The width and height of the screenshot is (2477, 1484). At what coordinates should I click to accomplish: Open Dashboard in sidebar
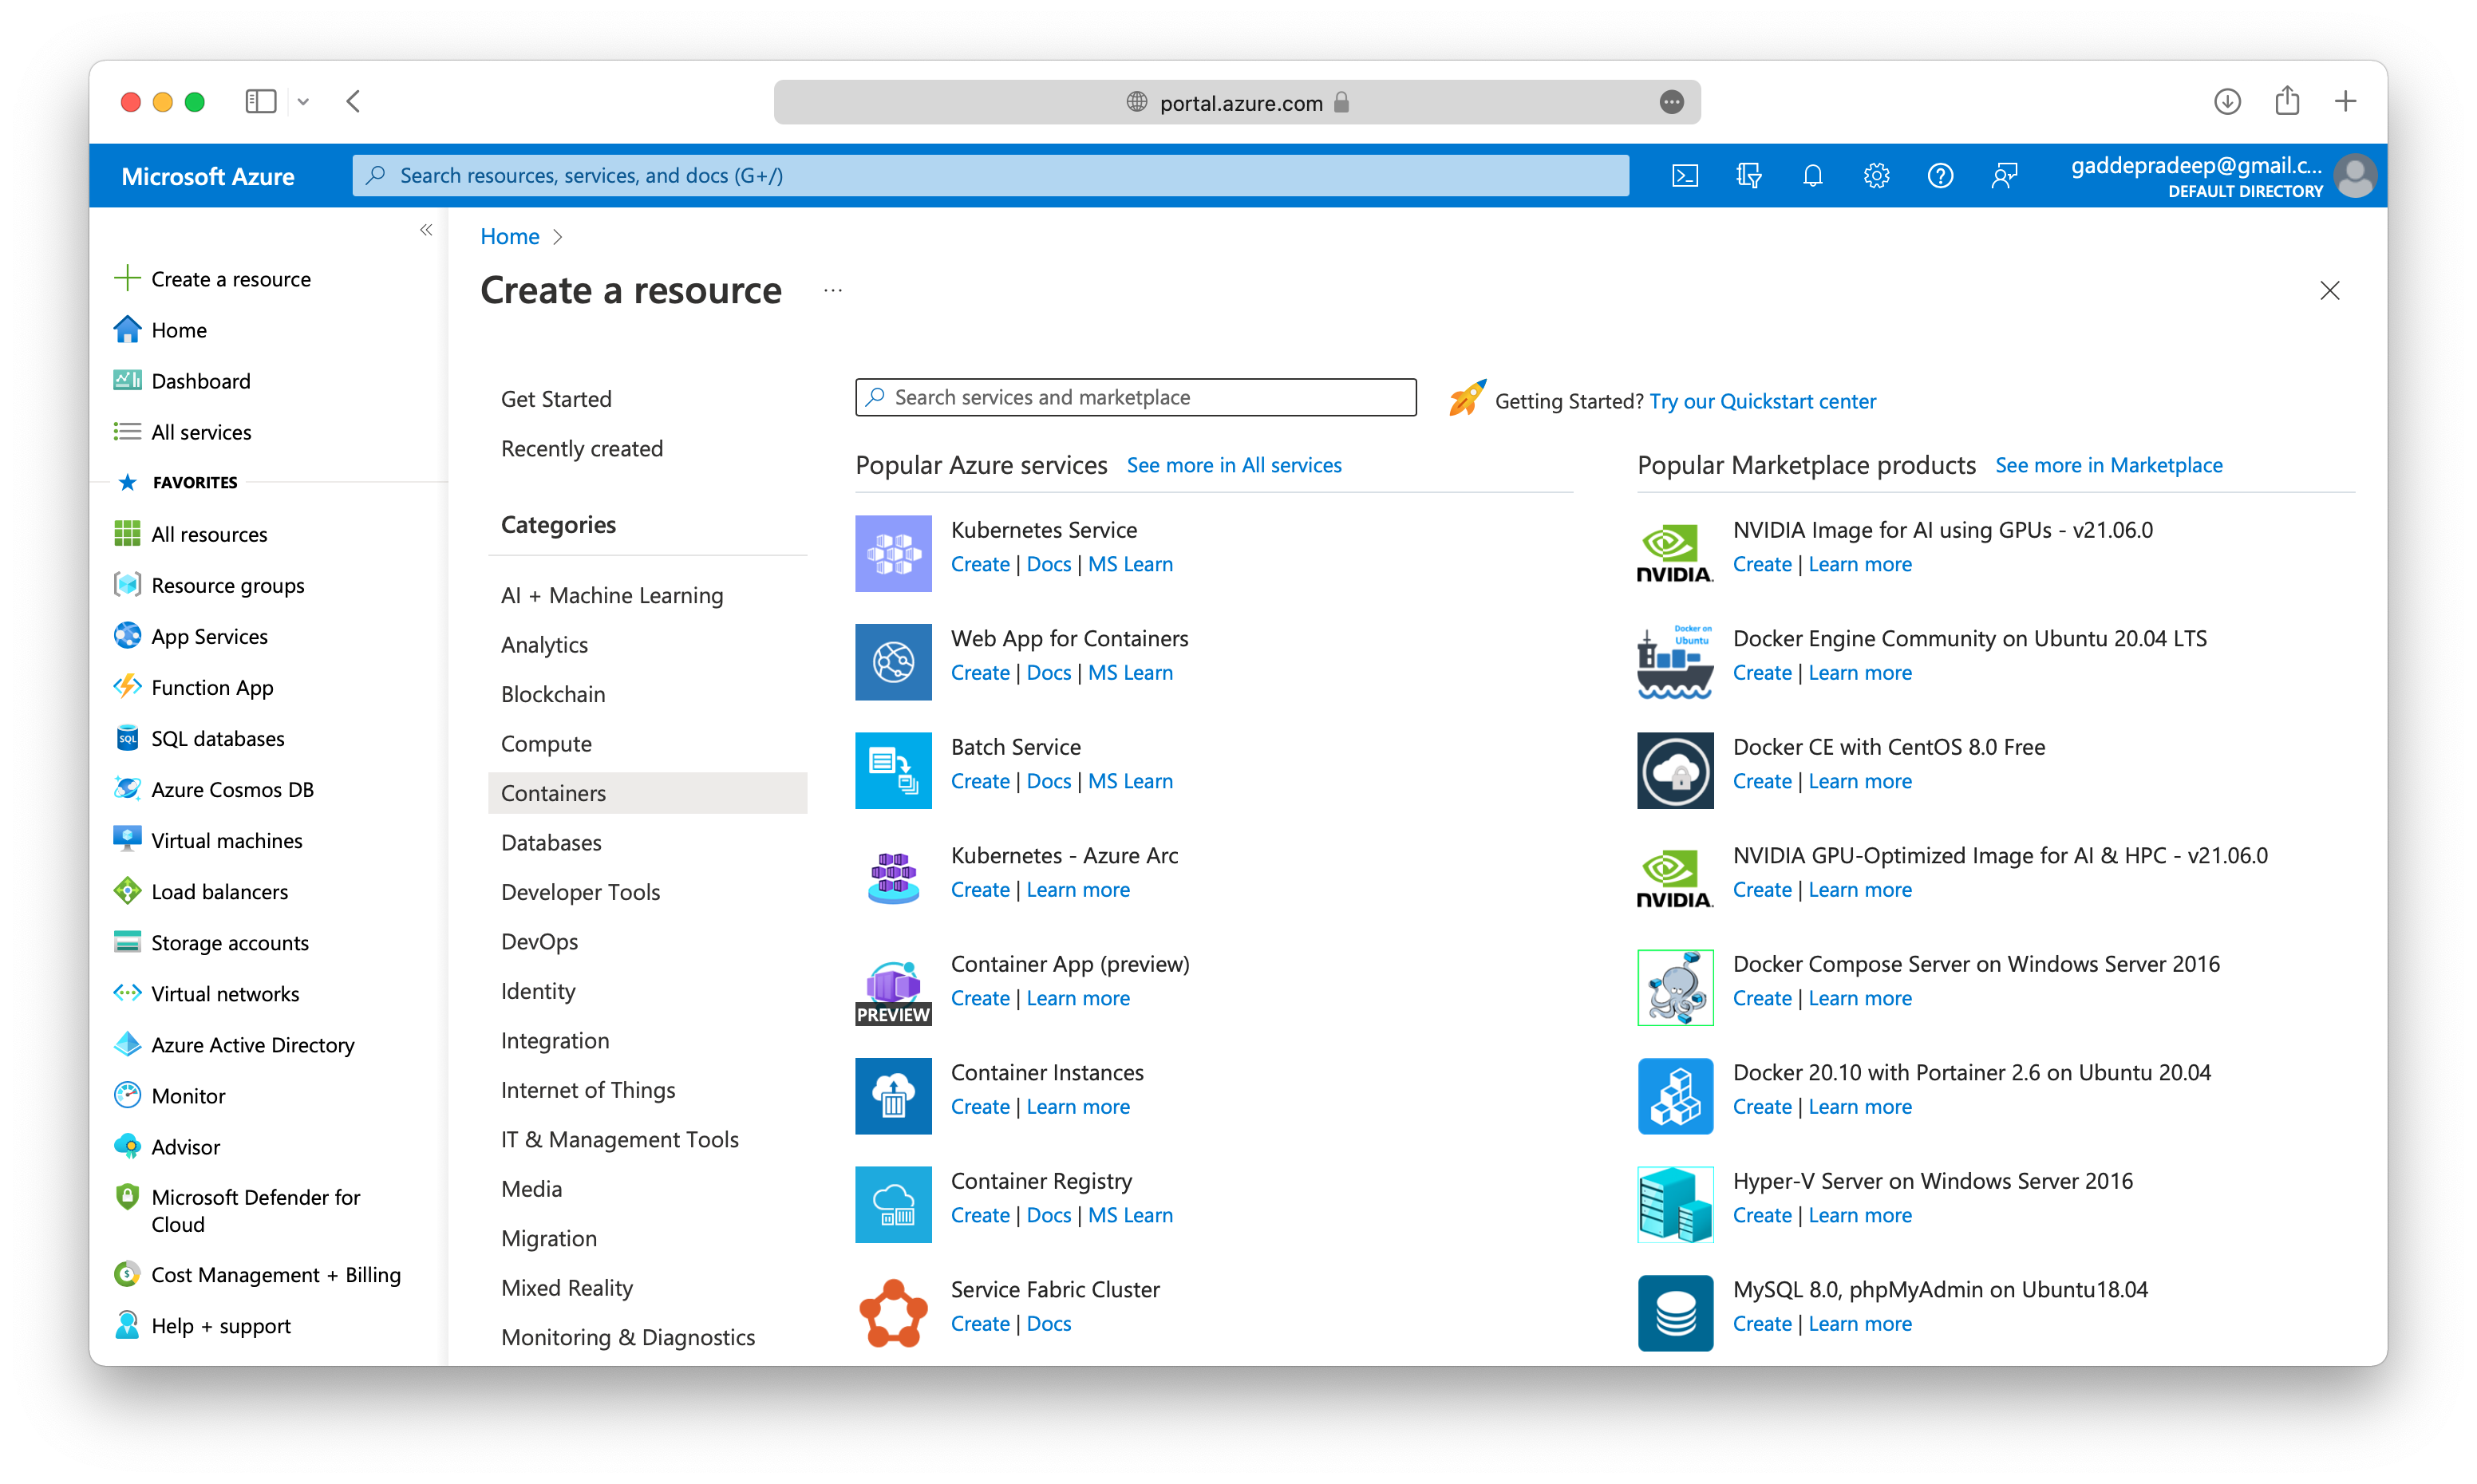[200, 380]
